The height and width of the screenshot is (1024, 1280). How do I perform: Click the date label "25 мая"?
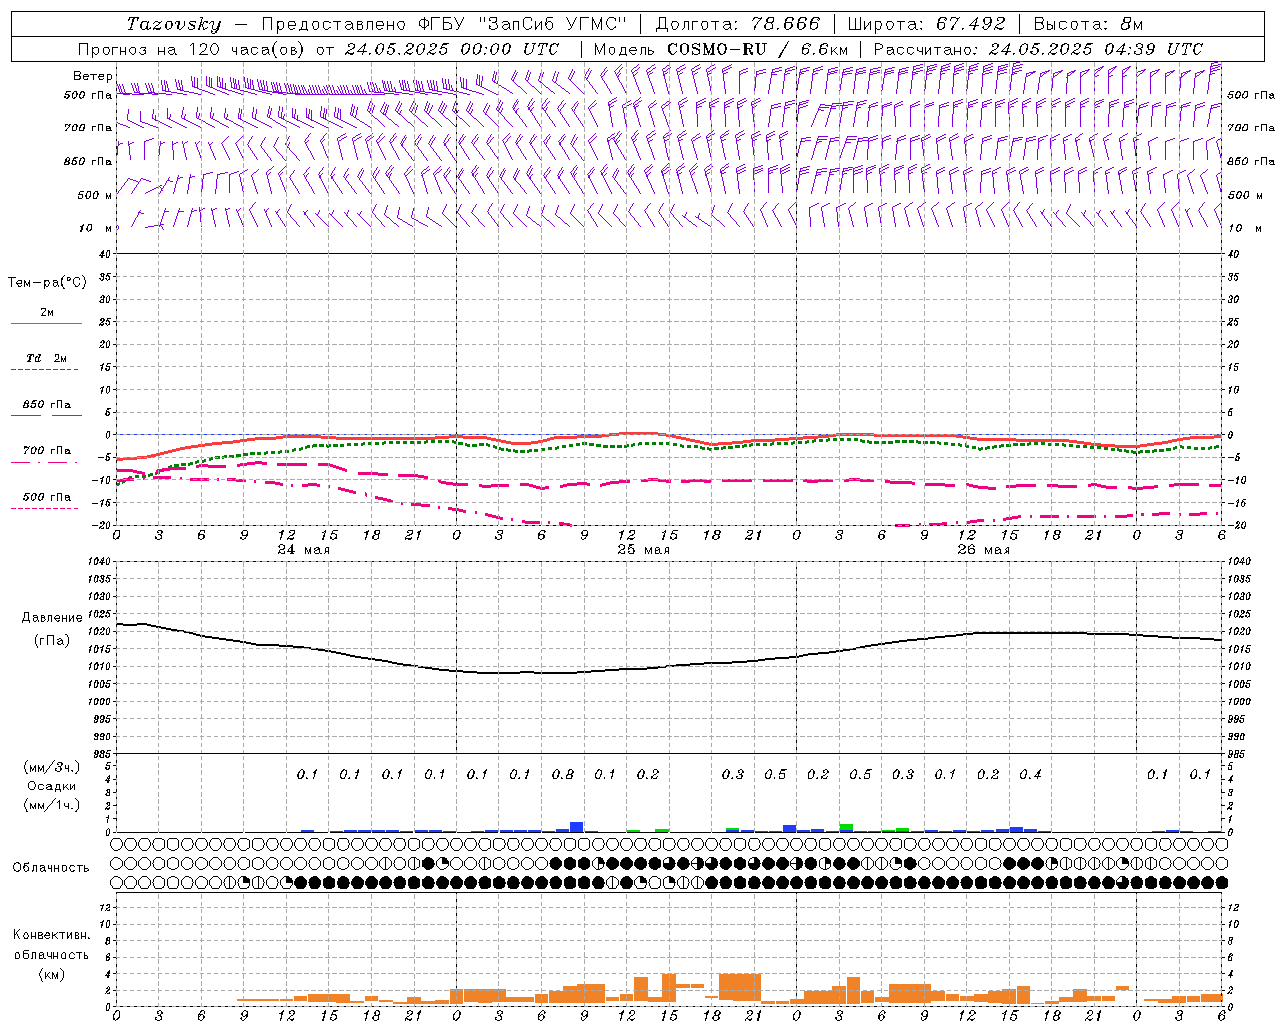pyautogui.click(x=643, y=550)
